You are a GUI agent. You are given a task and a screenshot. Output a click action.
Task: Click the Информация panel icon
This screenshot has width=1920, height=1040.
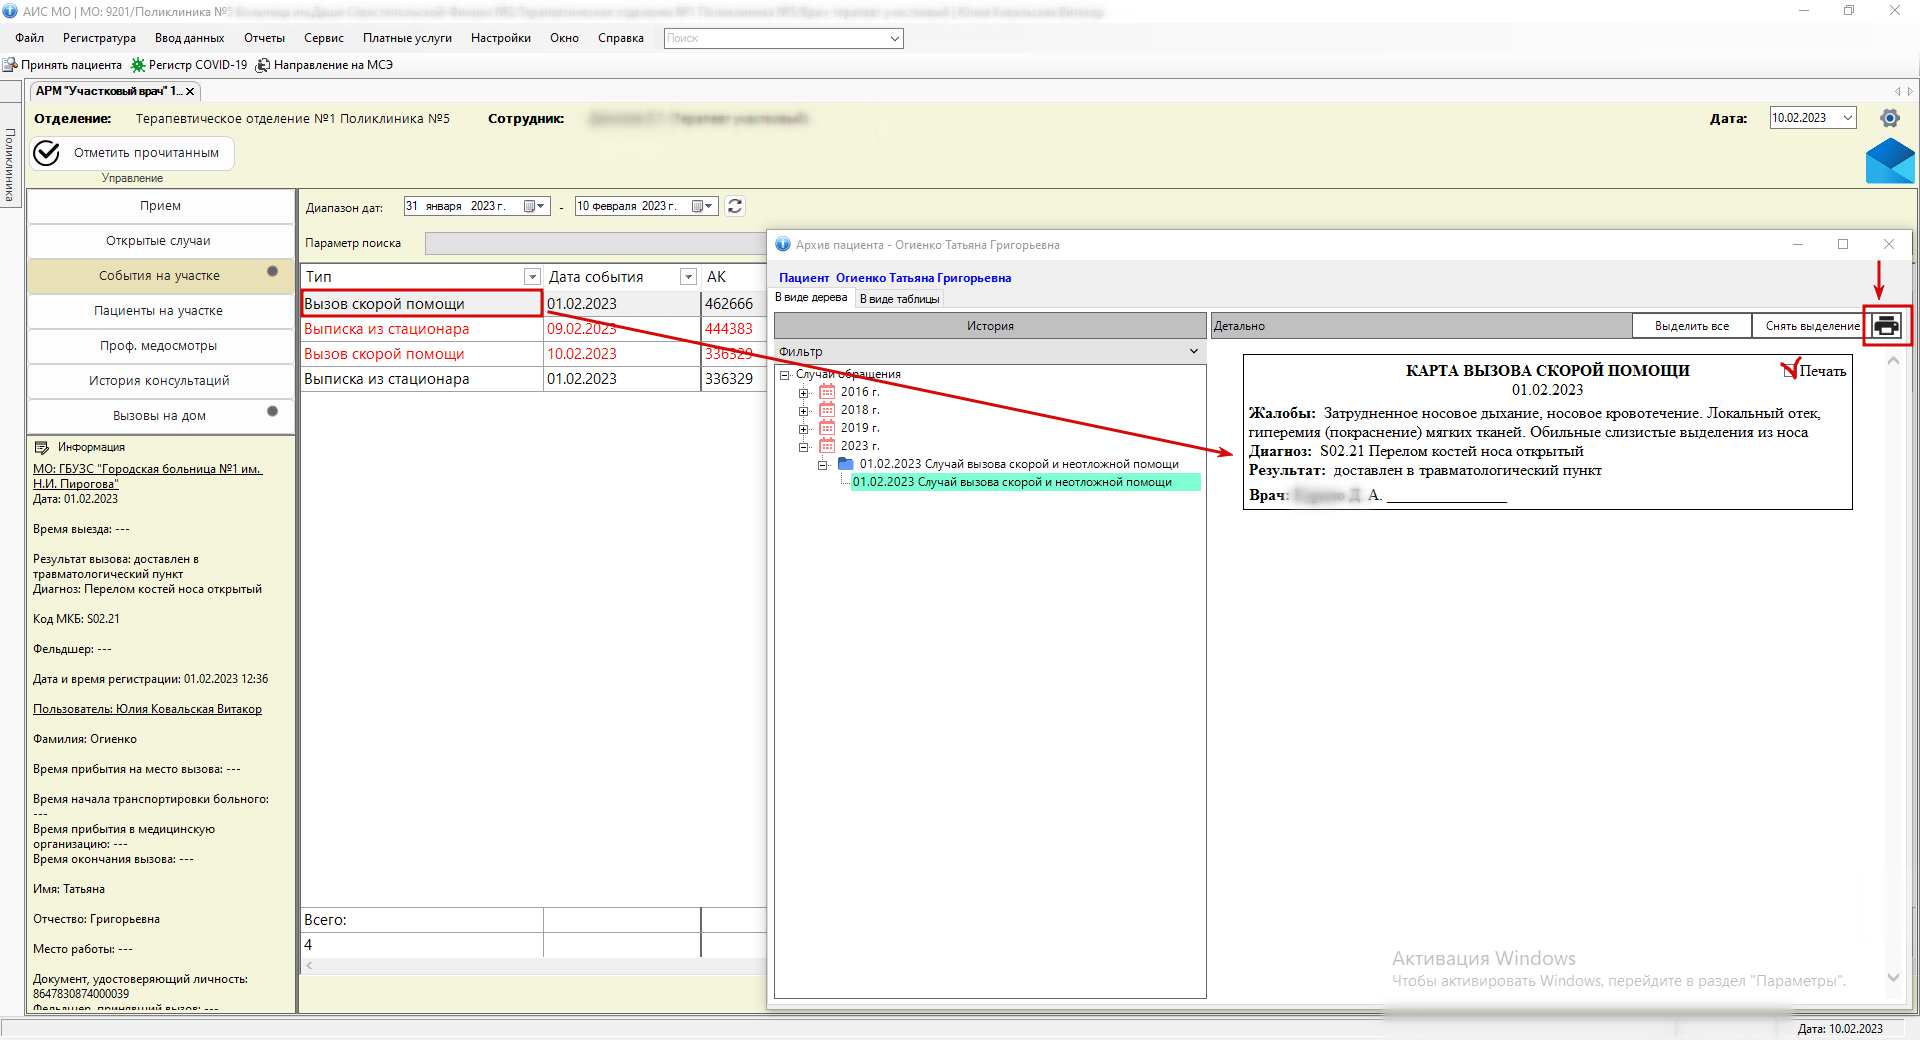(x=42, y=447)
